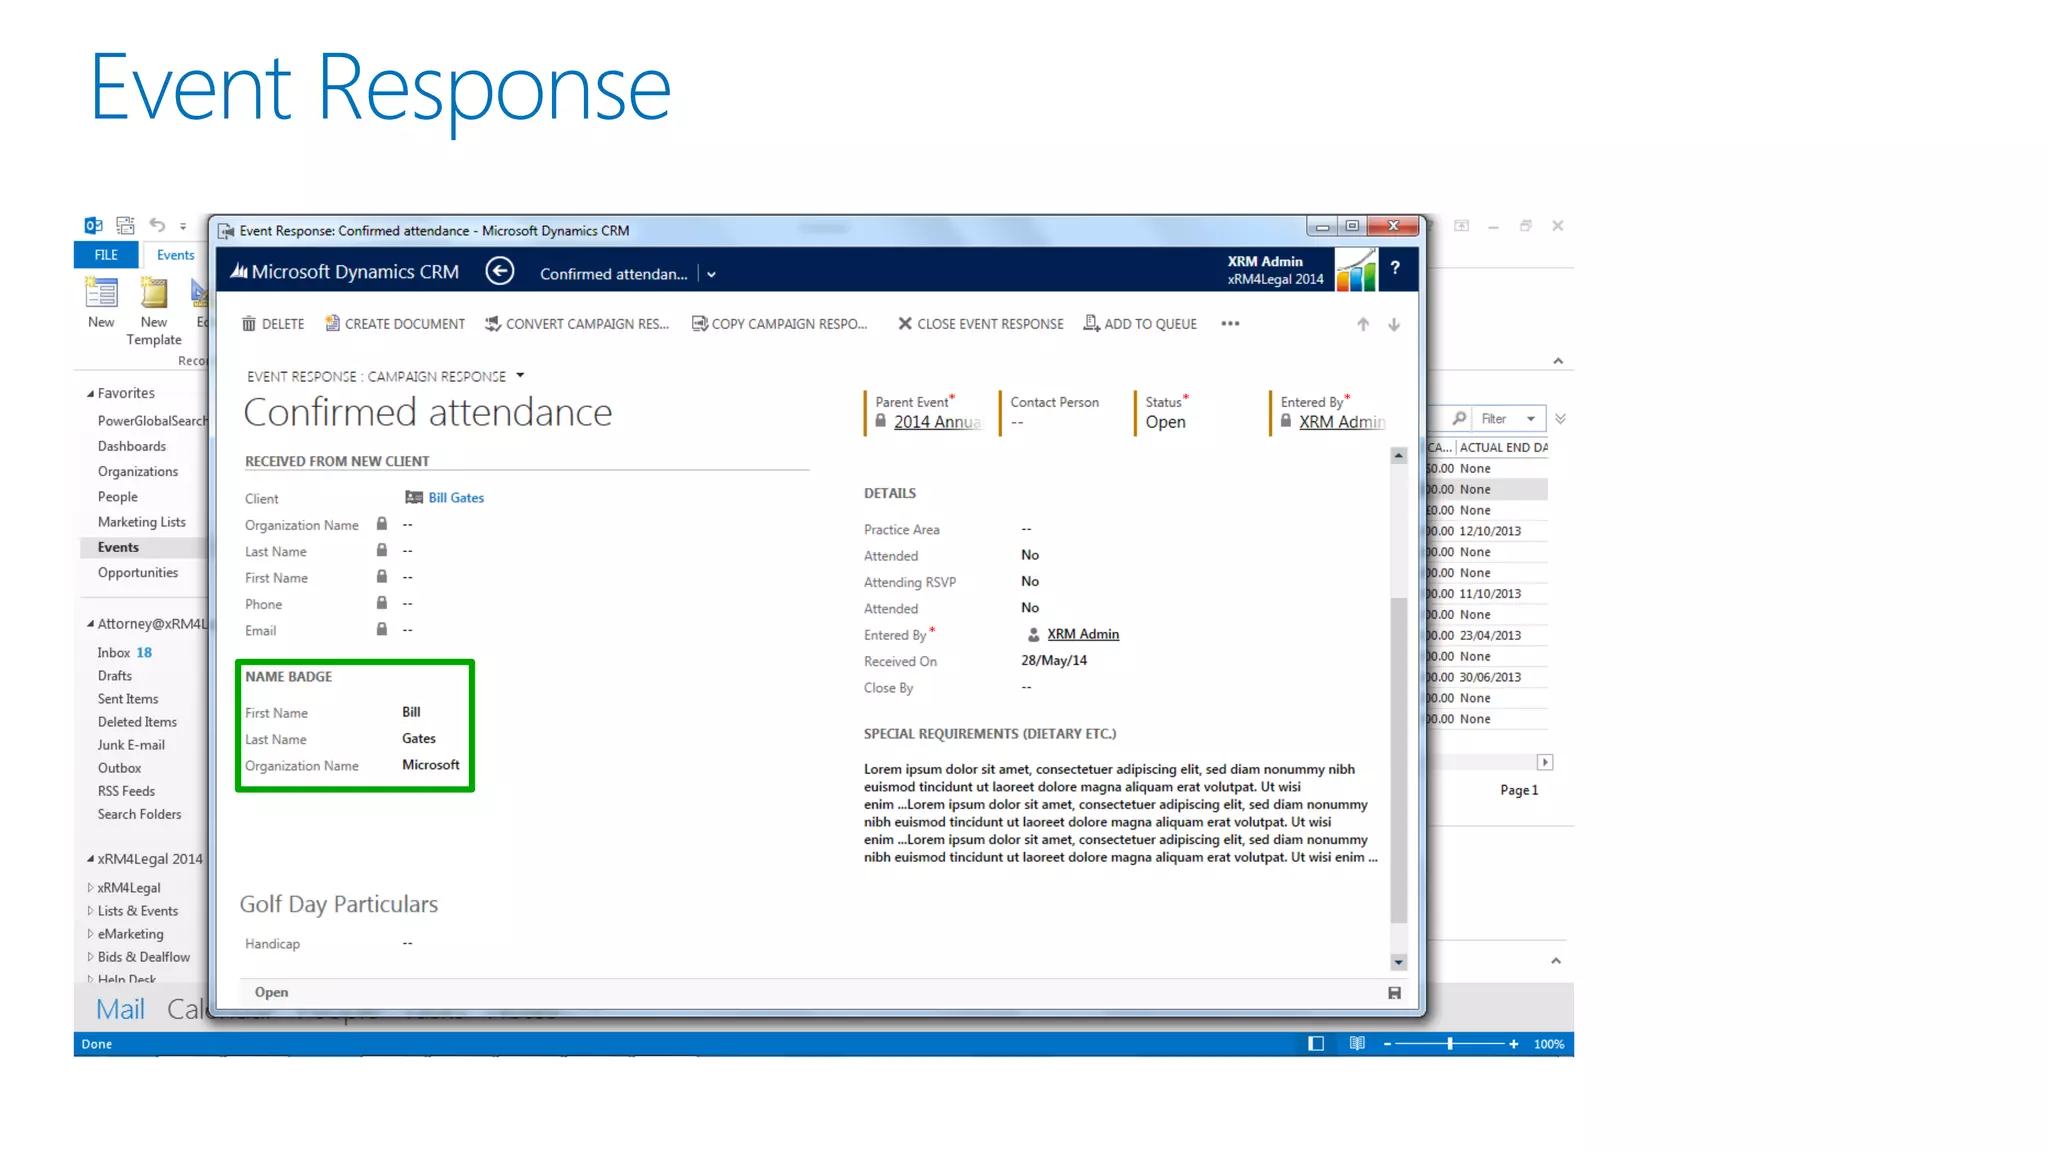The width and height of the screenshot is (2048, 1152).
Task: Click the Create Document icon
Action: click(x=332, y=324)
